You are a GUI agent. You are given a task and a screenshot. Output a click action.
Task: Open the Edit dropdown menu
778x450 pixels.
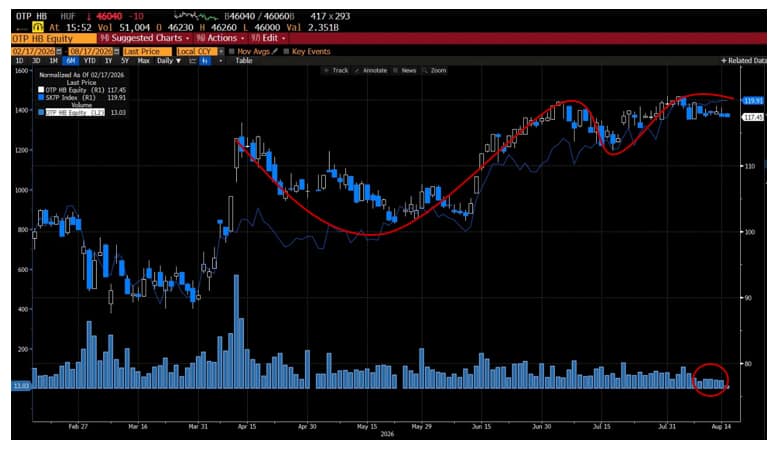point(268,38)
